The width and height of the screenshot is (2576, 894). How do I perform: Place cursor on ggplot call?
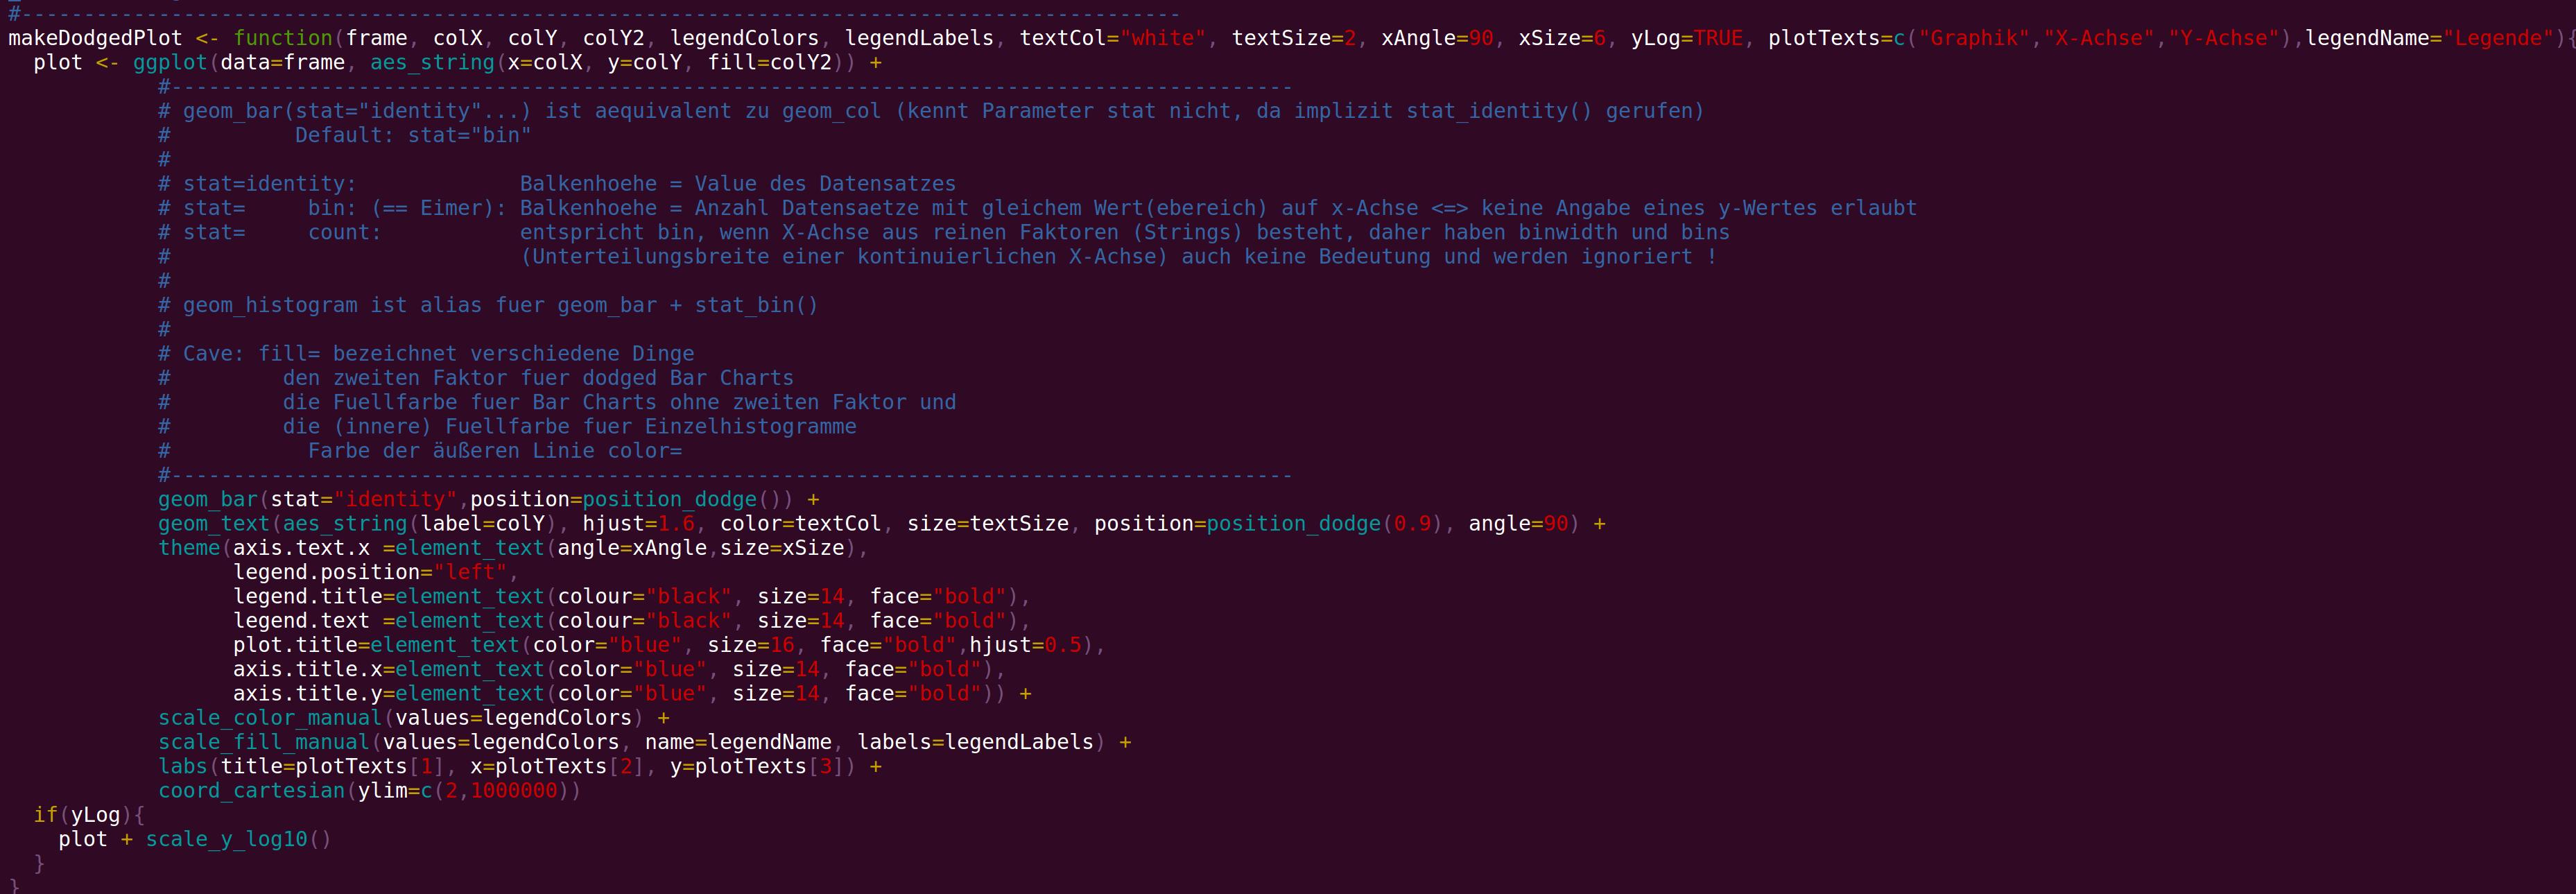pyautogui.click(x=170, y=63)
